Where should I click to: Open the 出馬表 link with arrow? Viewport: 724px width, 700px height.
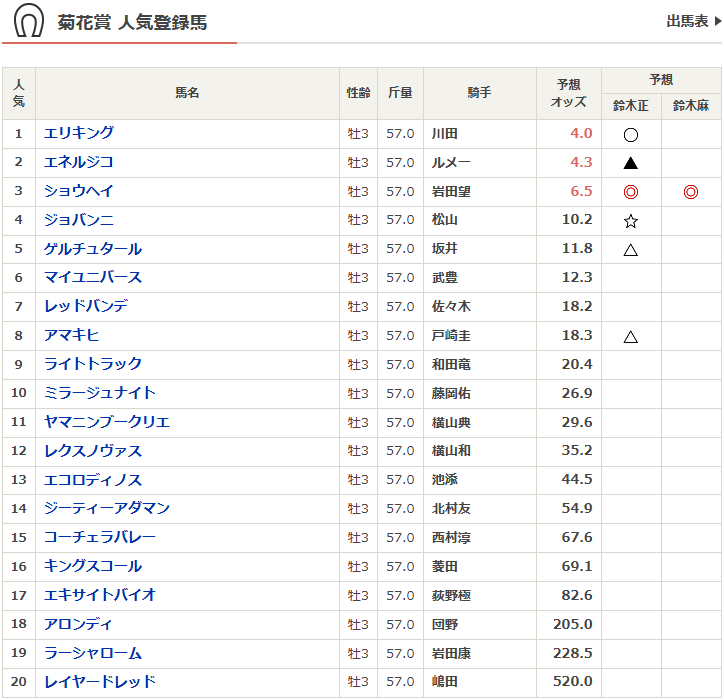(x=693, y=21)
